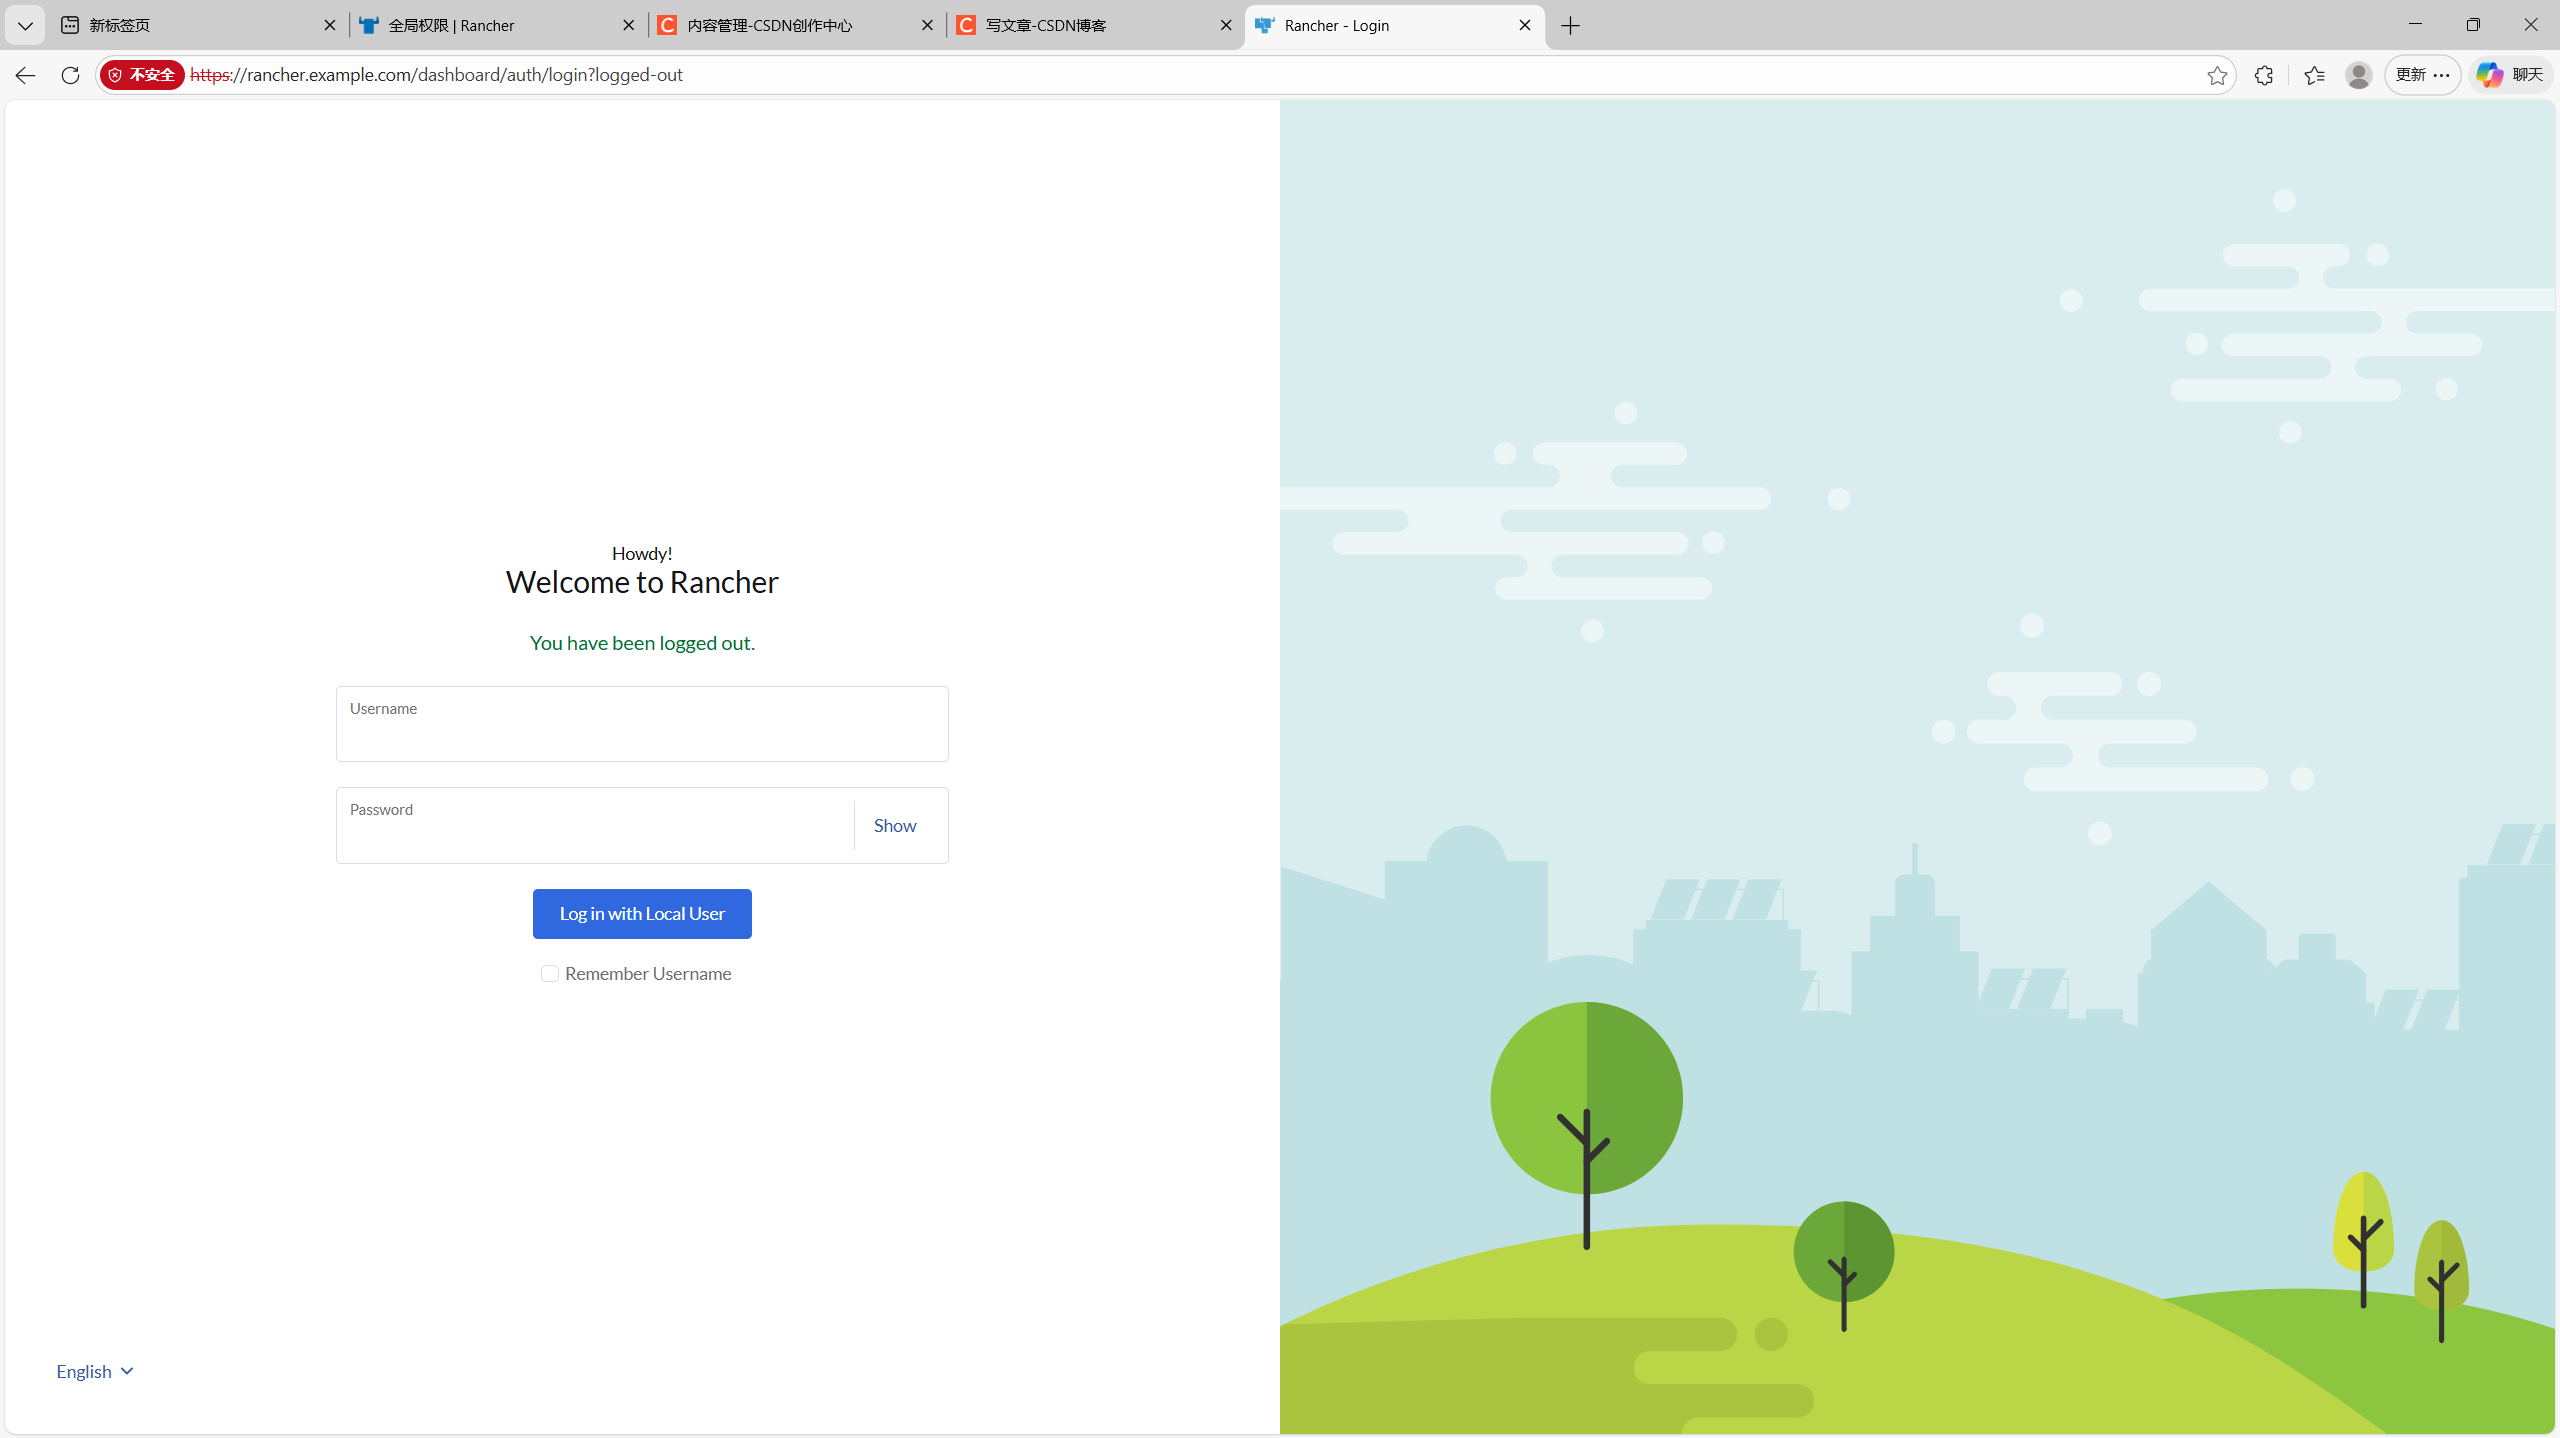Show the password text
The height and width of the screenshot is (1438, 2560).
point(895,825)
